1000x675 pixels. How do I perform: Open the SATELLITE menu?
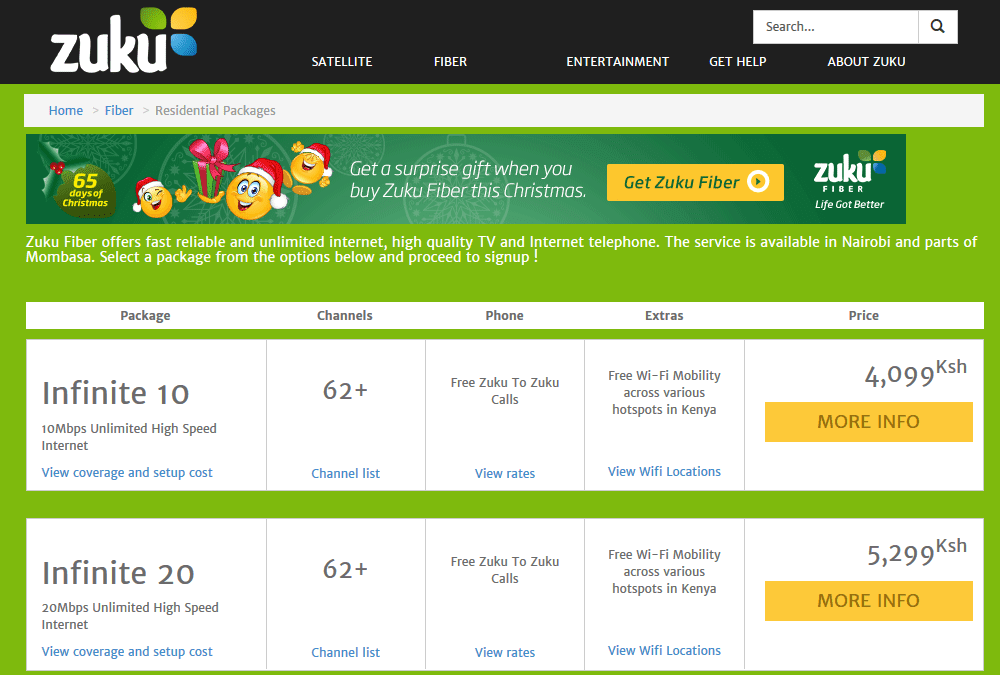pyautogui.click(x=342, y=62)
